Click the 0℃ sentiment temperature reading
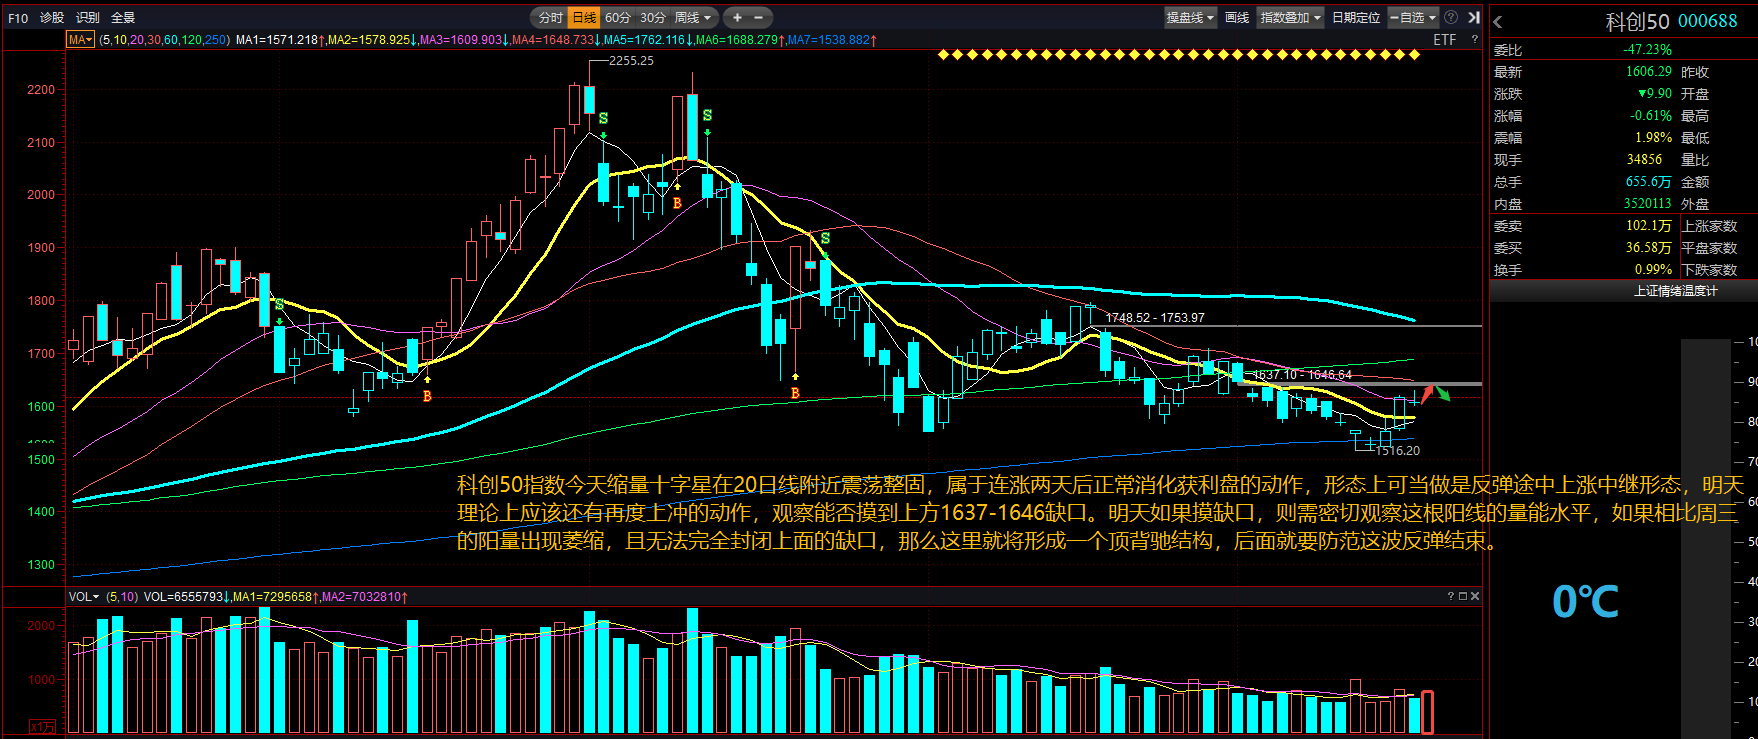Image resolution: width=1758 pixels, height=739 pixels. click(1586, 601)
